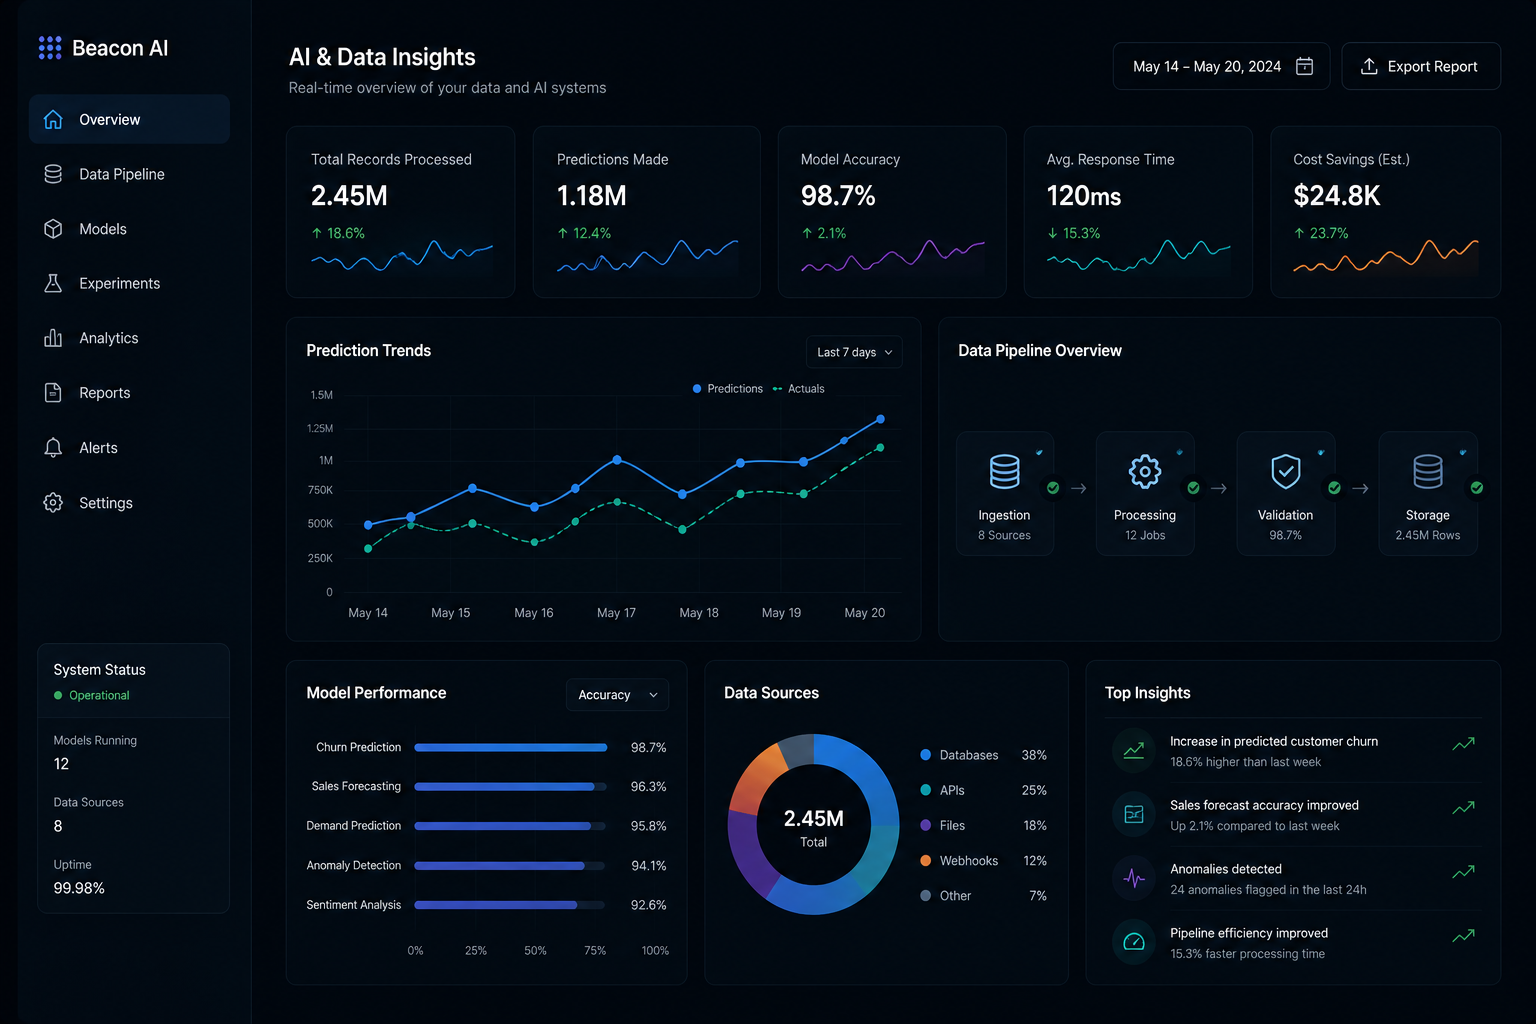Open the Predictions Made card
Screen dimensions: 1536x1024
647,212
